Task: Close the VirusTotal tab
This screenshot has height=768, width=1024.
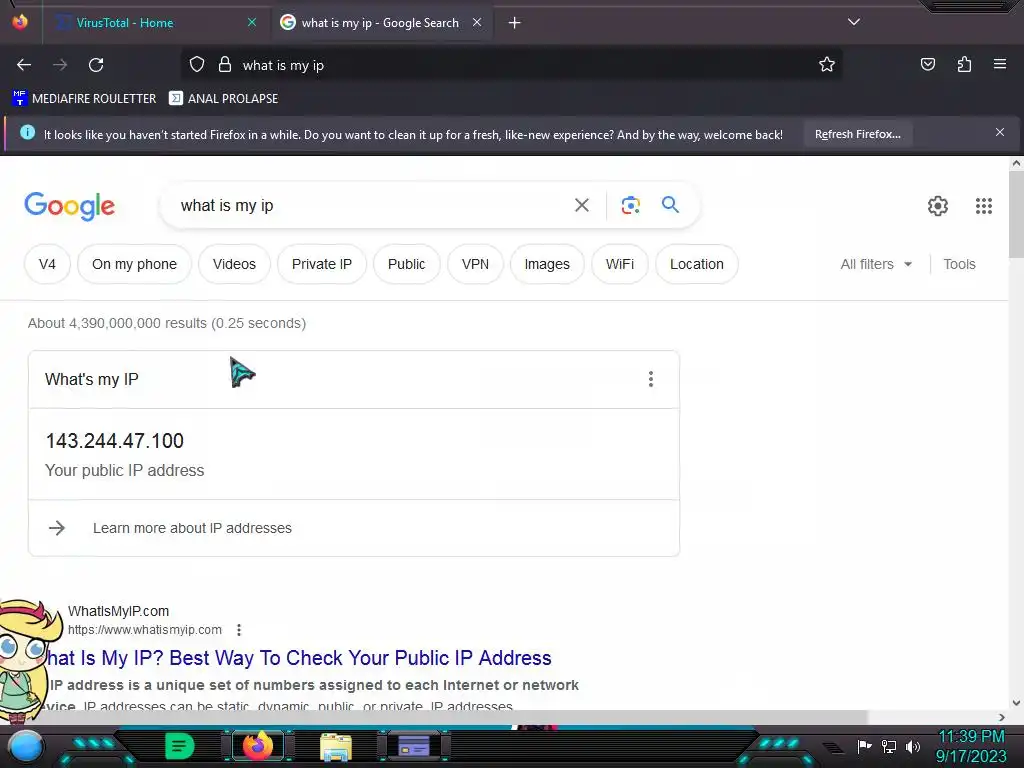Action: click(252, 22)
